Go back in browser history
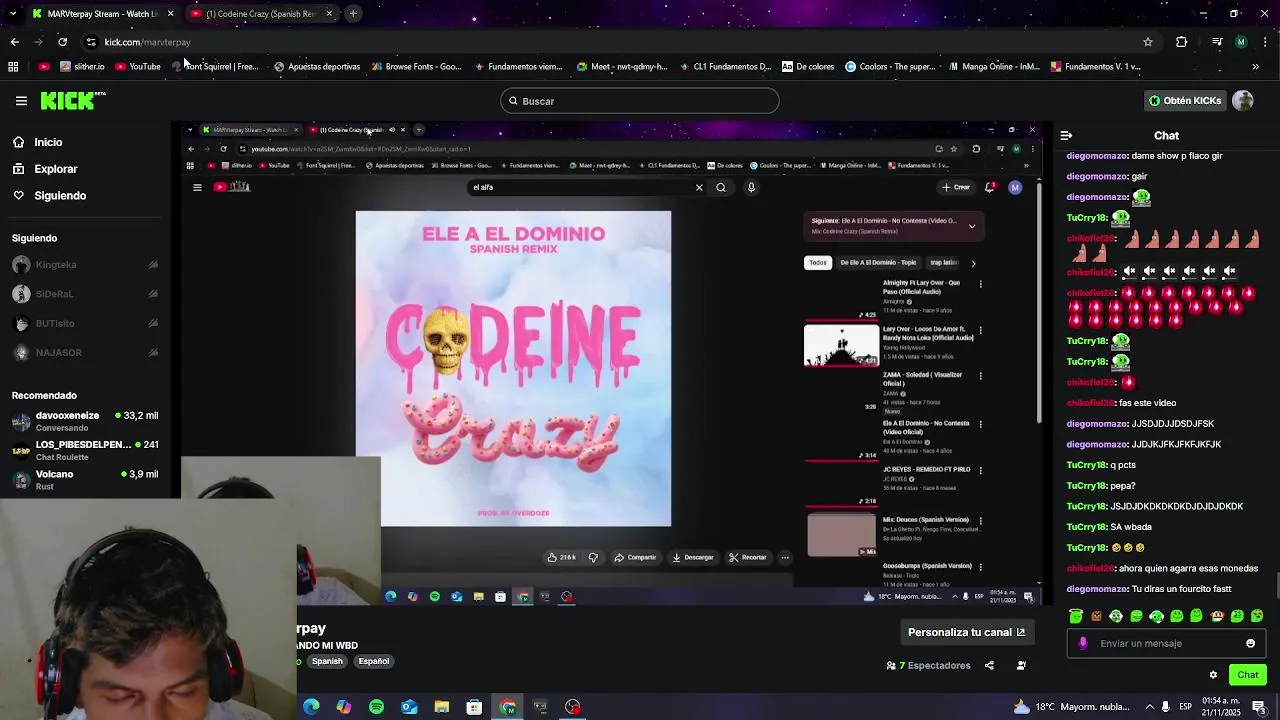 (14, 42)
